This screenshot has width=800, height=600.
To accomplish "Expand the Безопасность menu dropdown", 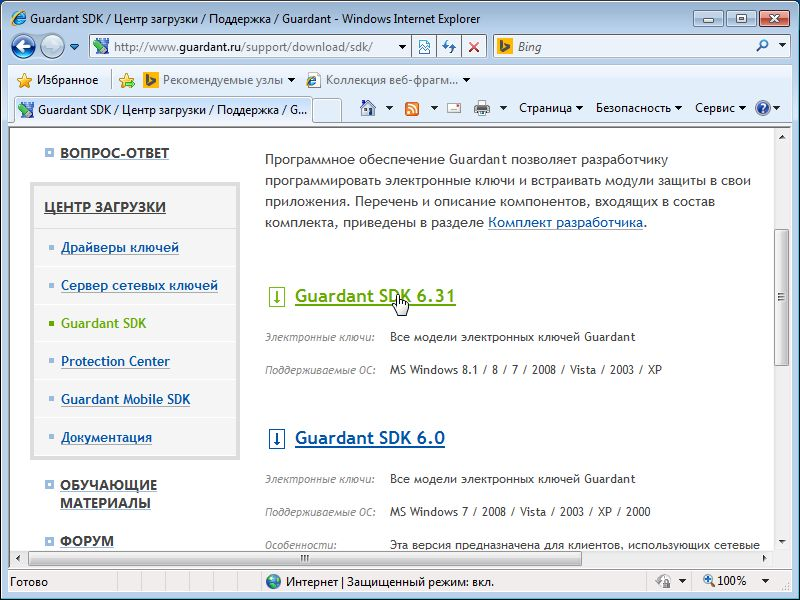I will click(x=638, y=108).
